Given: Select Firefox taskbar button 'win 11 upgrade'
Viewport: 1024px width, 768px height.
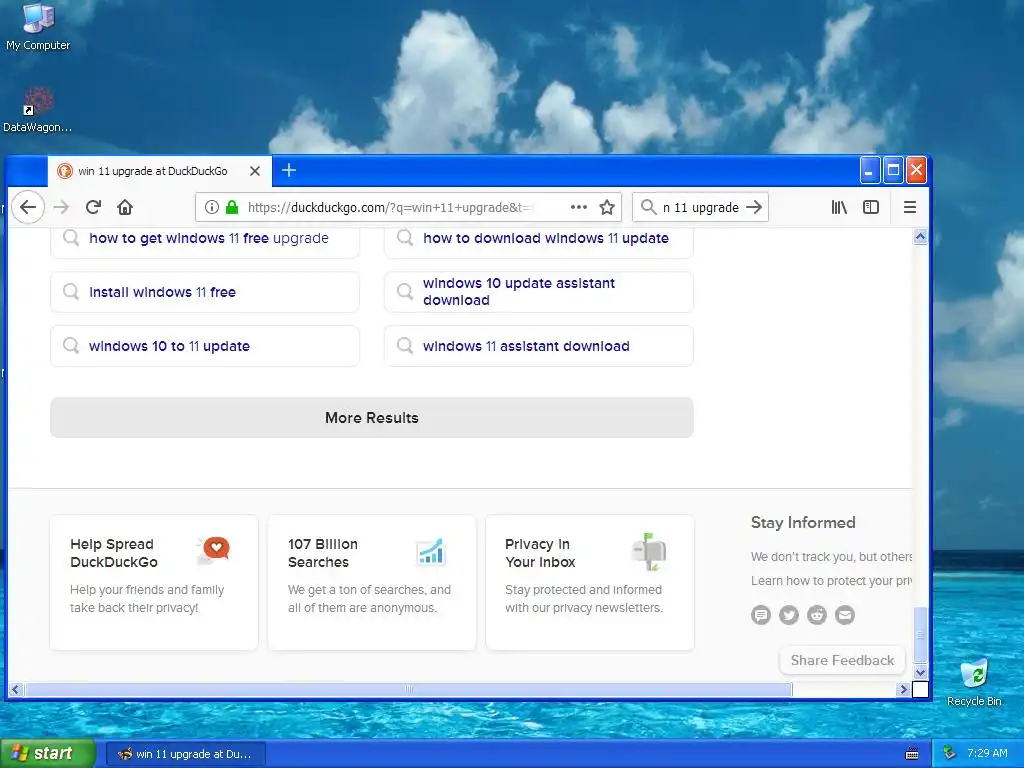Looking at the screenshot, I should (185, 754).
